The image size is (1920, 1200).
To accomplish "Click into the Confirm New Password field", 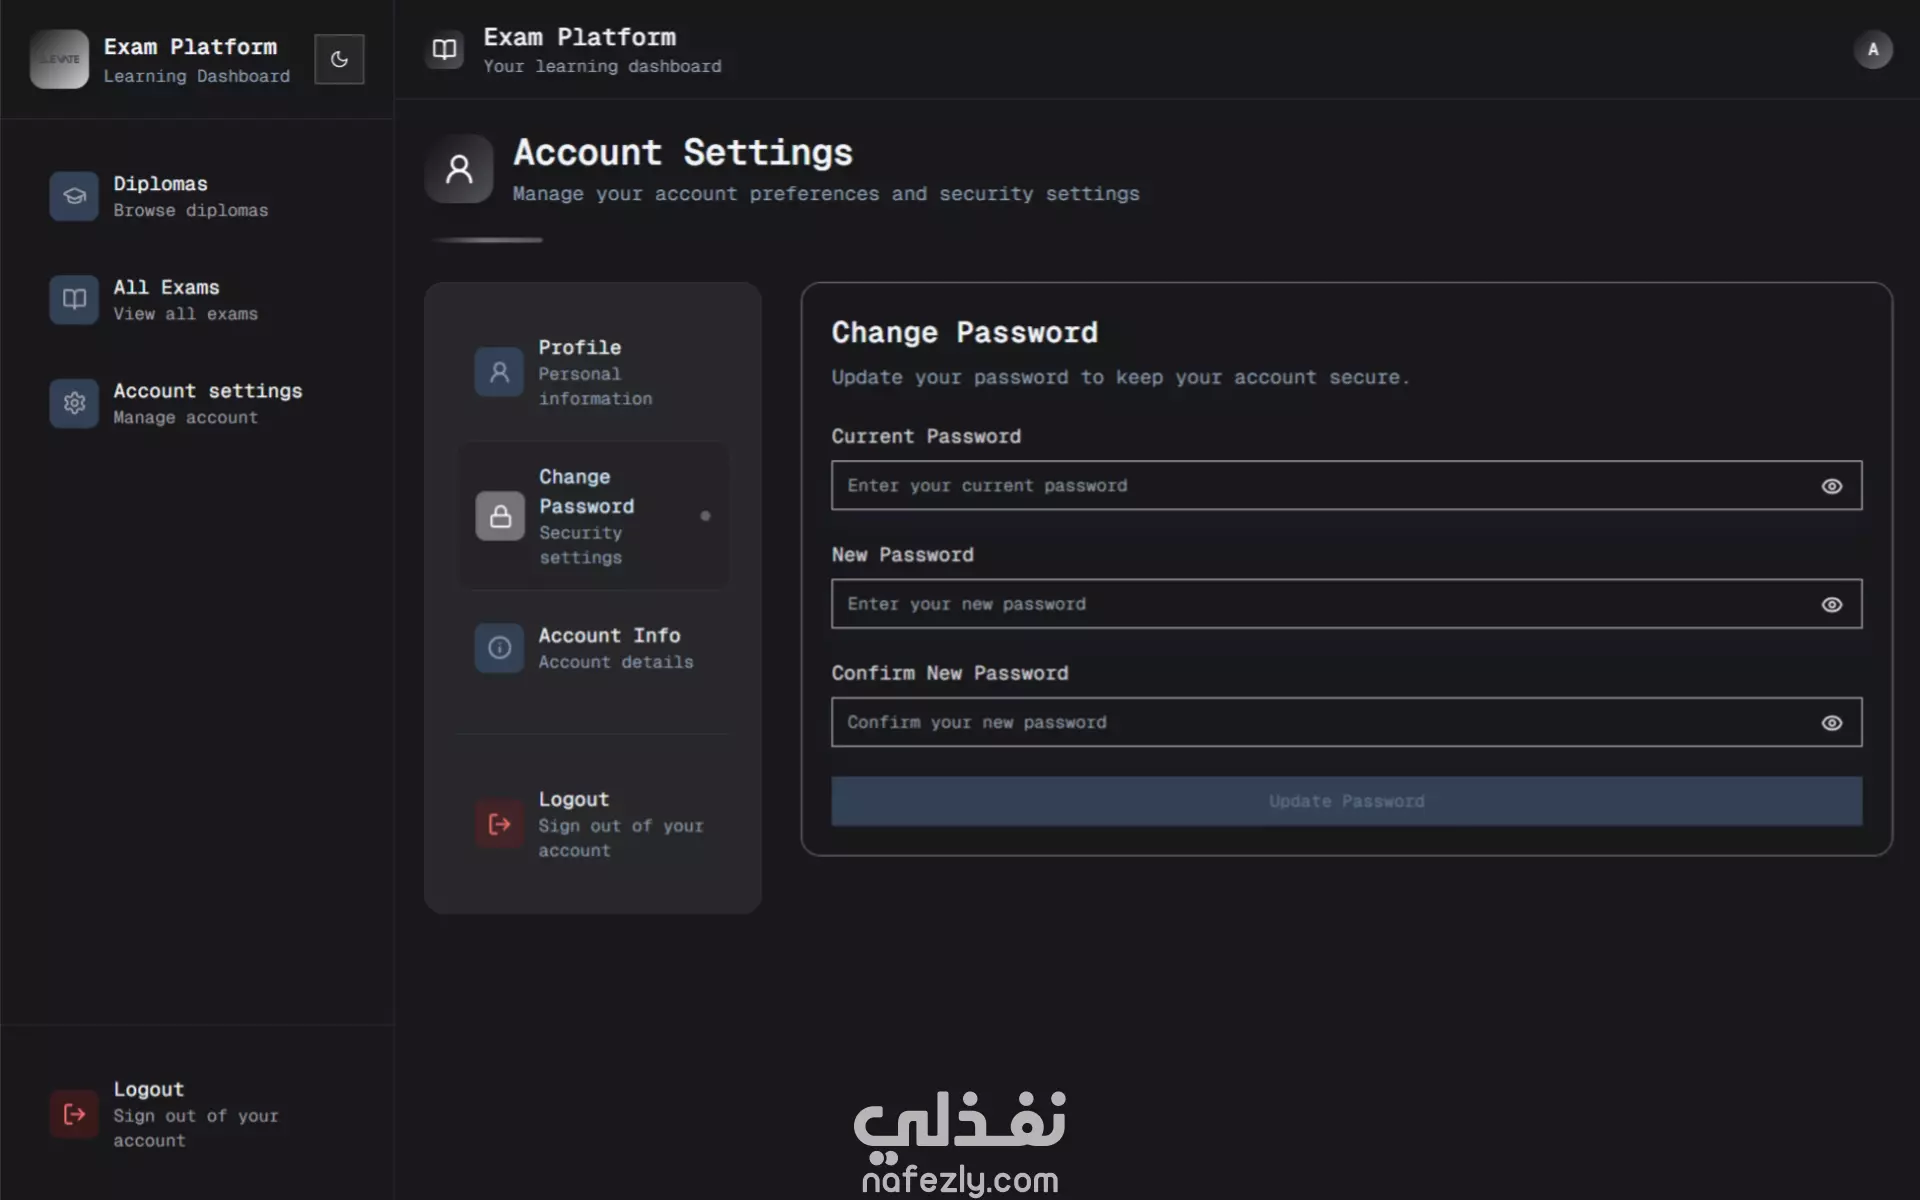I will pos(1320,723).
